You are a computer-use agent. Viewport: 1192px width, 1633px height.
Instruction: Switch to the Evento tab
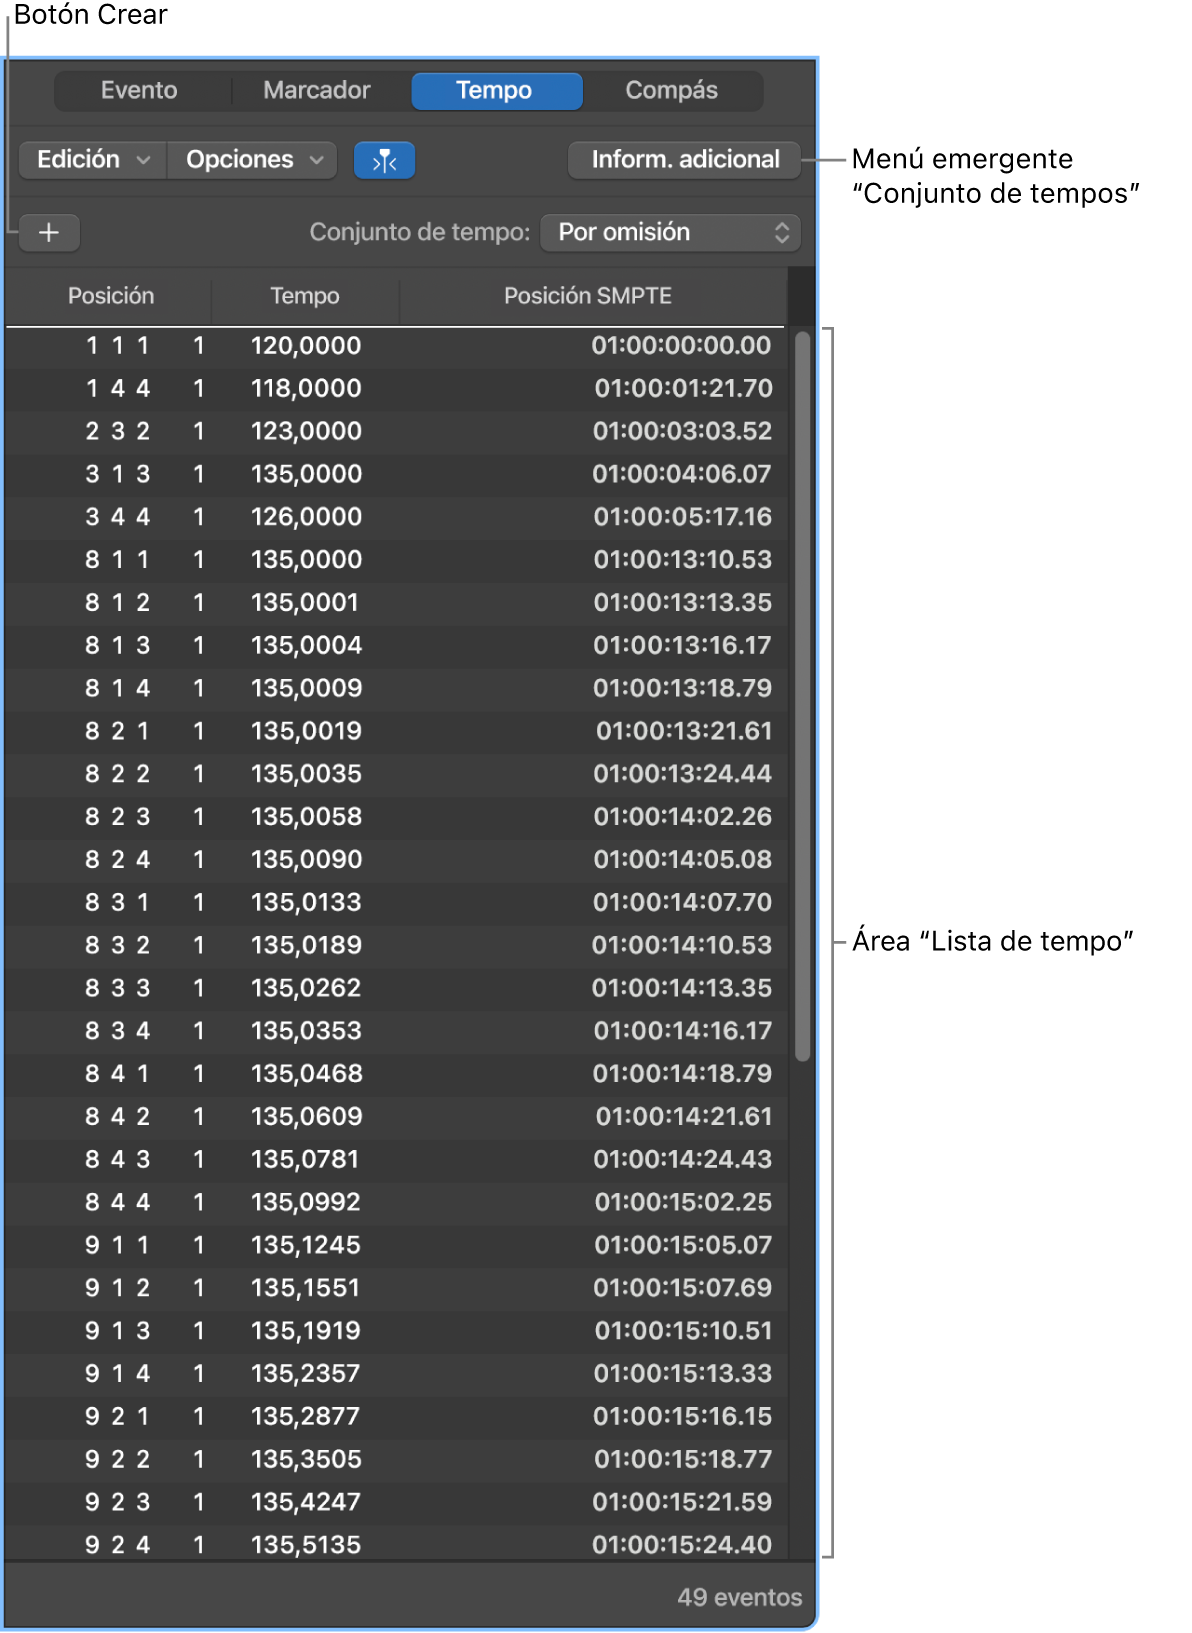click(x=139, y=90)
